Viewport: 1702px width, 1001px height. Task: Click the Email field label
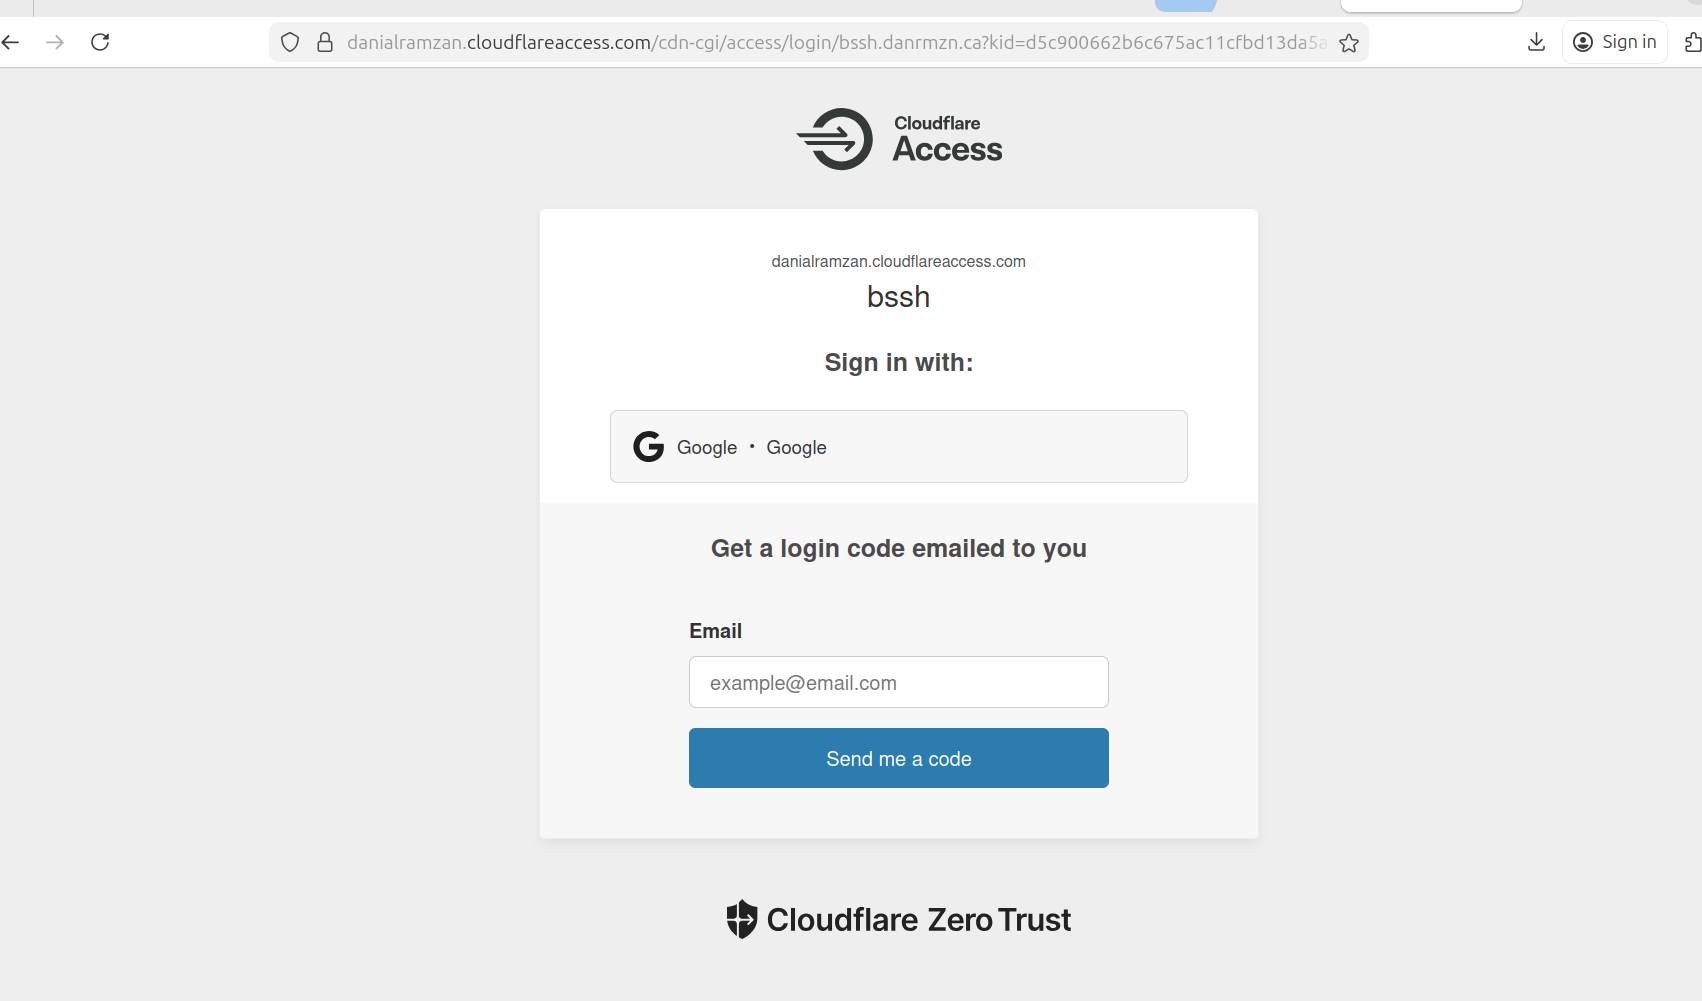[715, 631]
